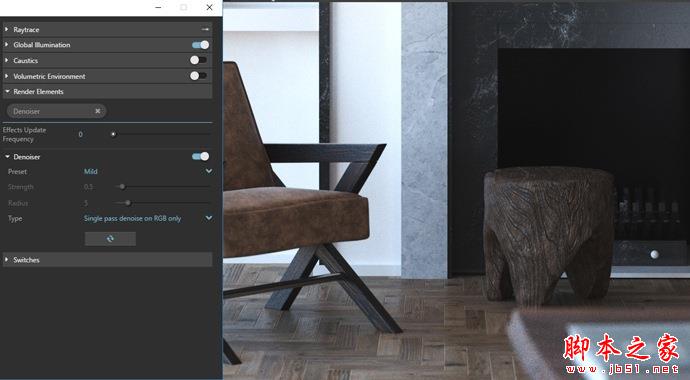The image size is (690, 380).
Task: Click the Raytrace arrow icon
Action: pyautogui.click(x=205, y=29)
